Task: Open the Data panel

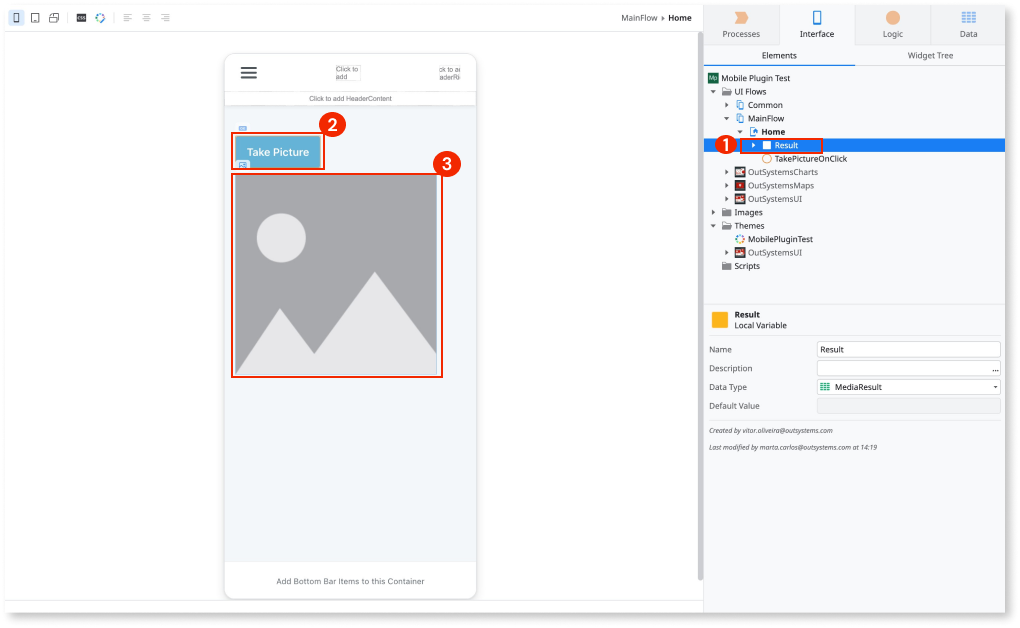Action: tap(967, 24)
